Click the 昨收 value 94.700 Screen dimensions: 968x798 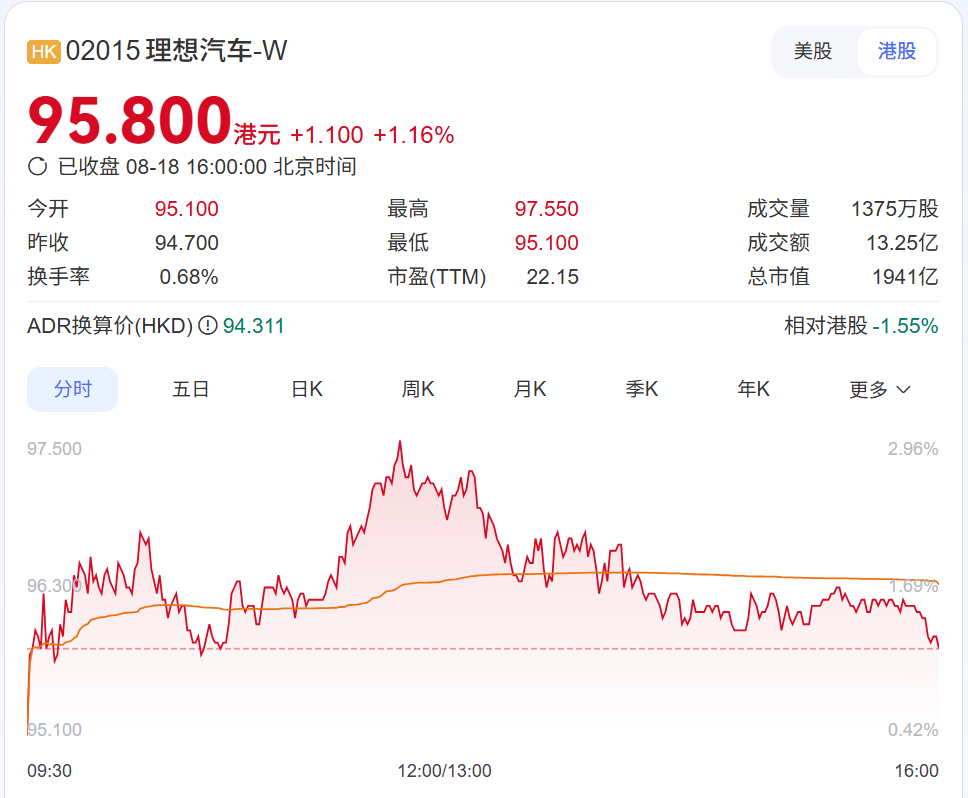(186, 243)
